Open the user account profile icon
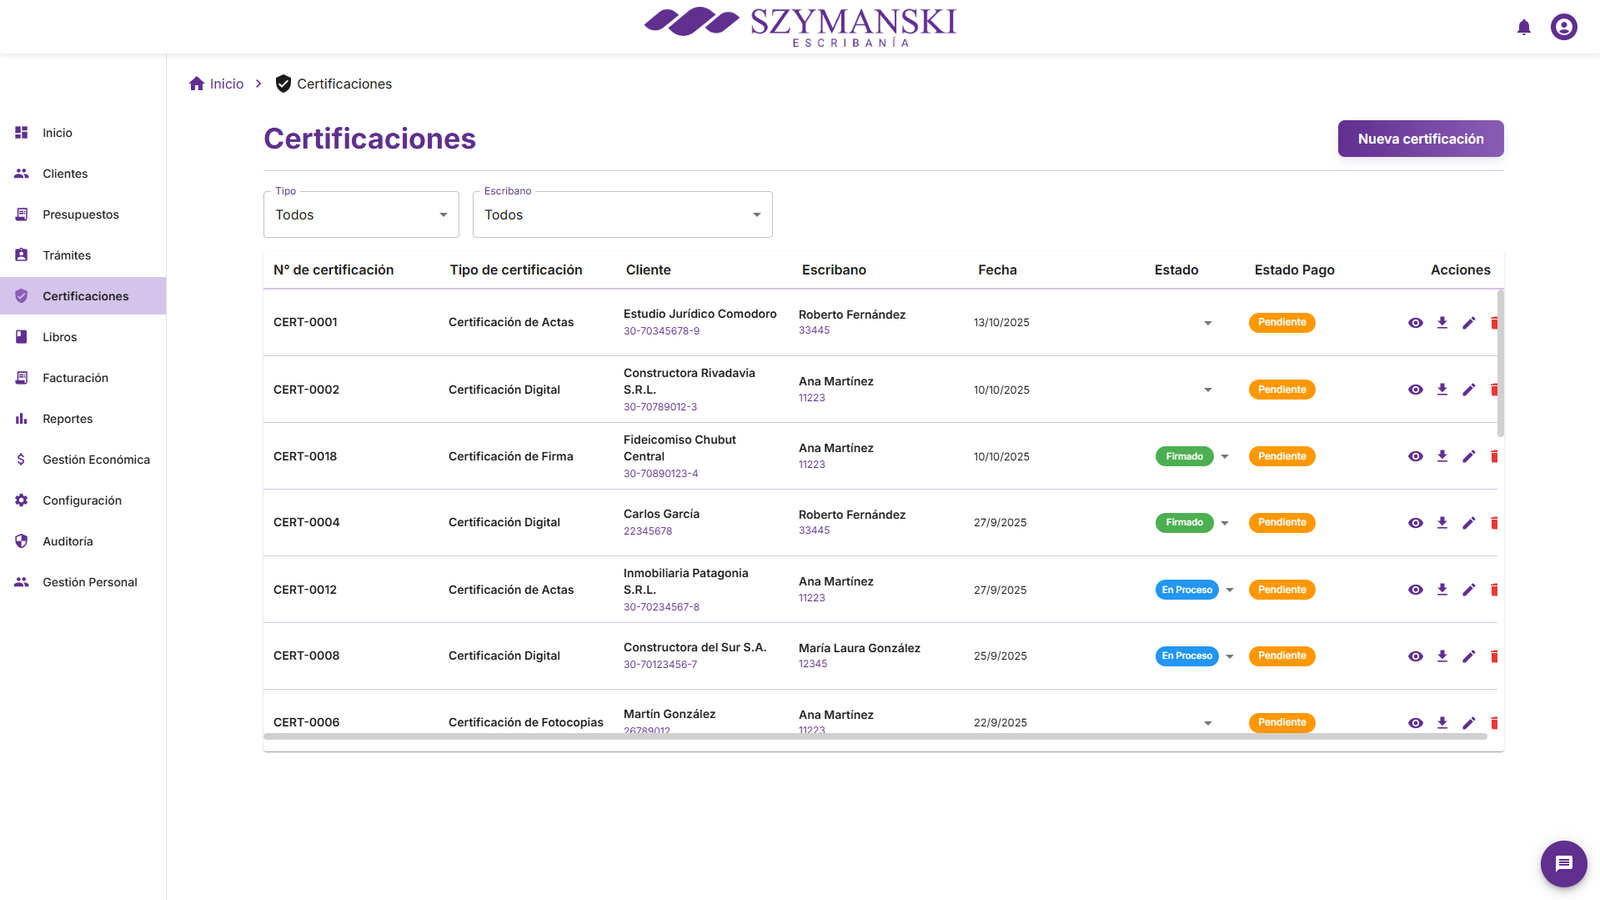This screenshot has width=1600, height=900. 1563,27
